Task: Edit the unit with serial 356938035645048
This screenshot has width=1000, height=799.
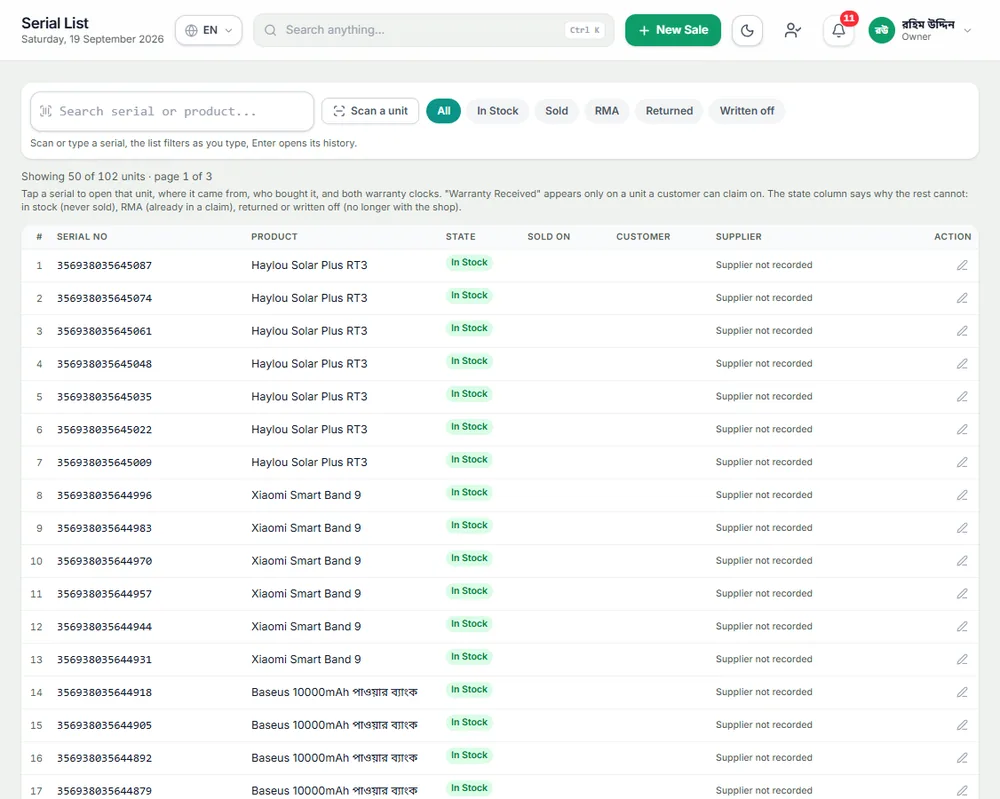Action: [x=962, y=363]
